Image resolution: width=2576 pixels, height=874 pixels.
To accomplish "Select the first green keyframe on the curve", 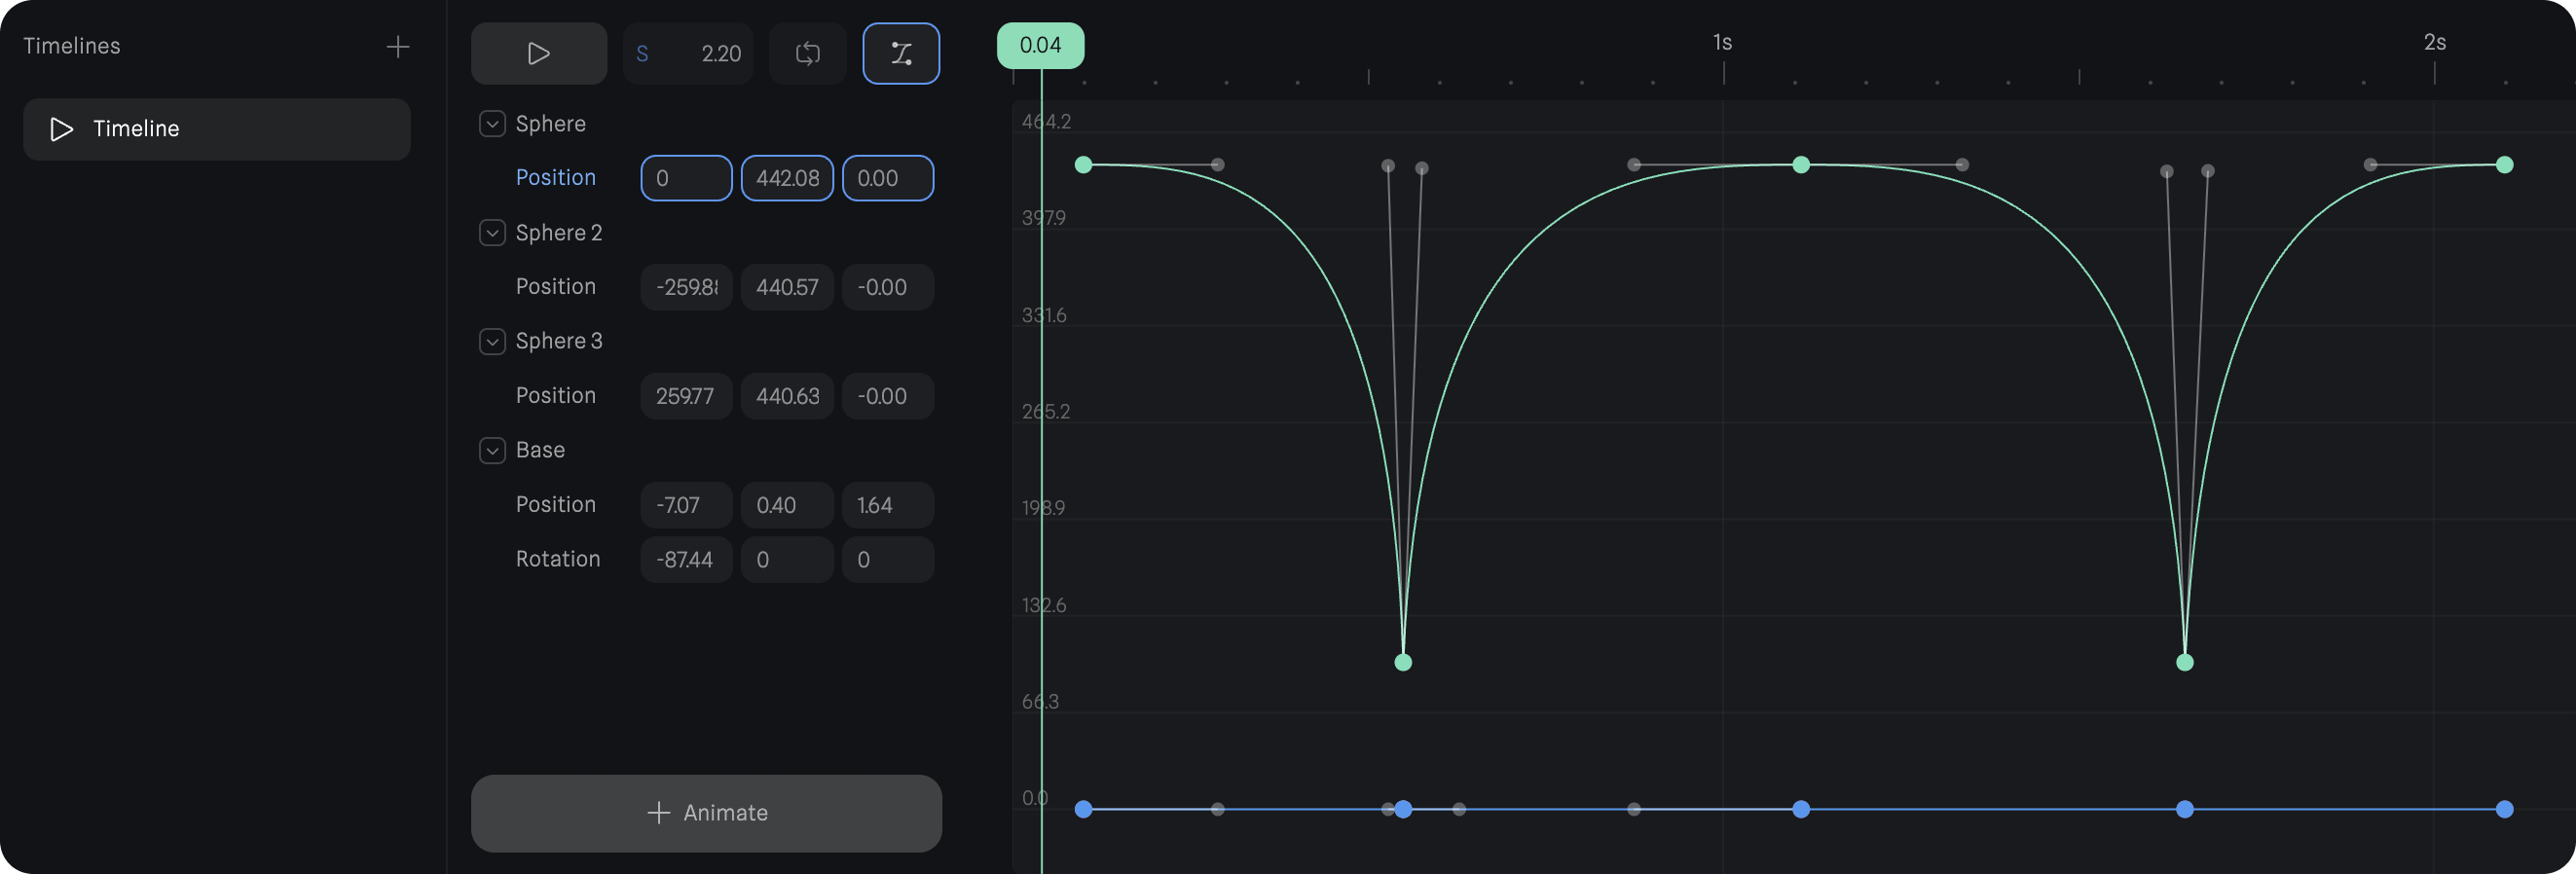I will (x=1083, y=165).
